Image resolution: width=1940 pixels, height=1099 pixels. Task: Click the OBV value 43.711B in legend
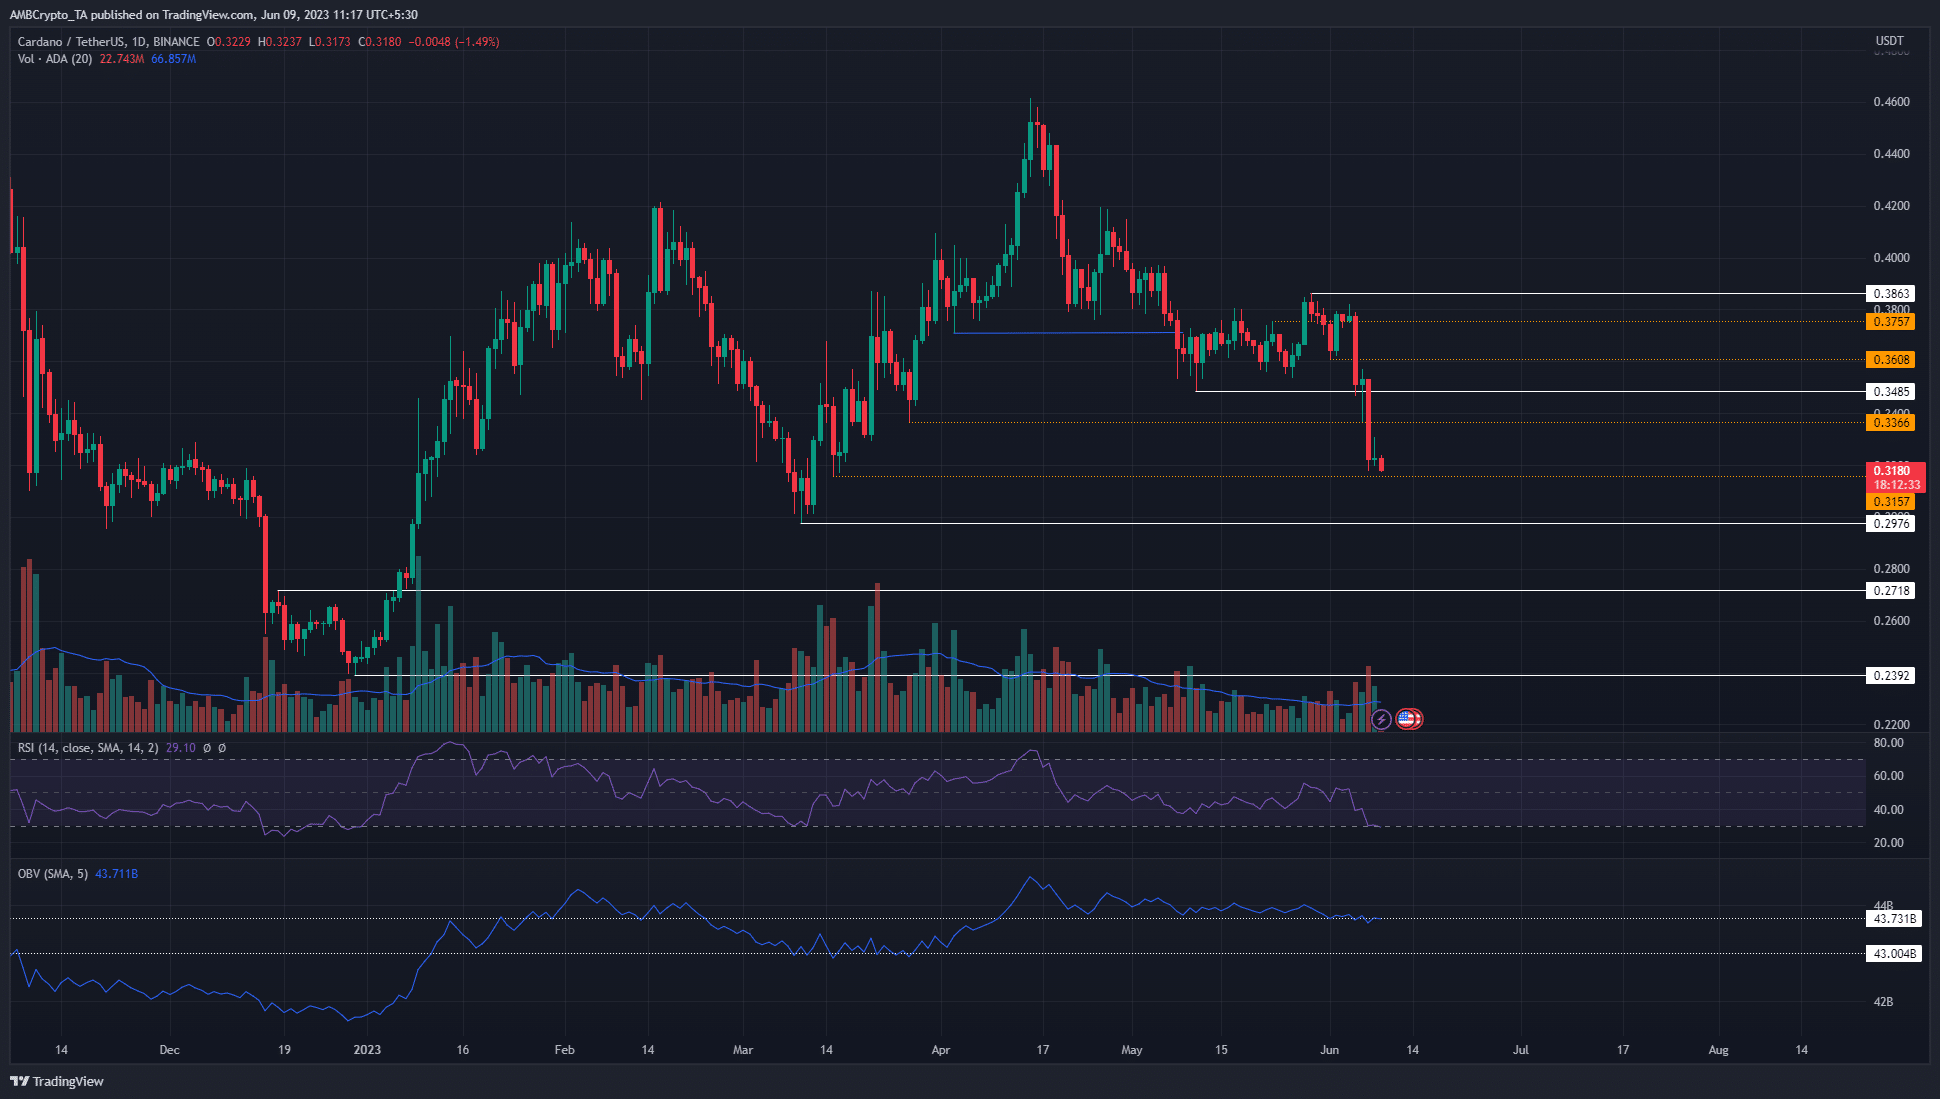117,874
